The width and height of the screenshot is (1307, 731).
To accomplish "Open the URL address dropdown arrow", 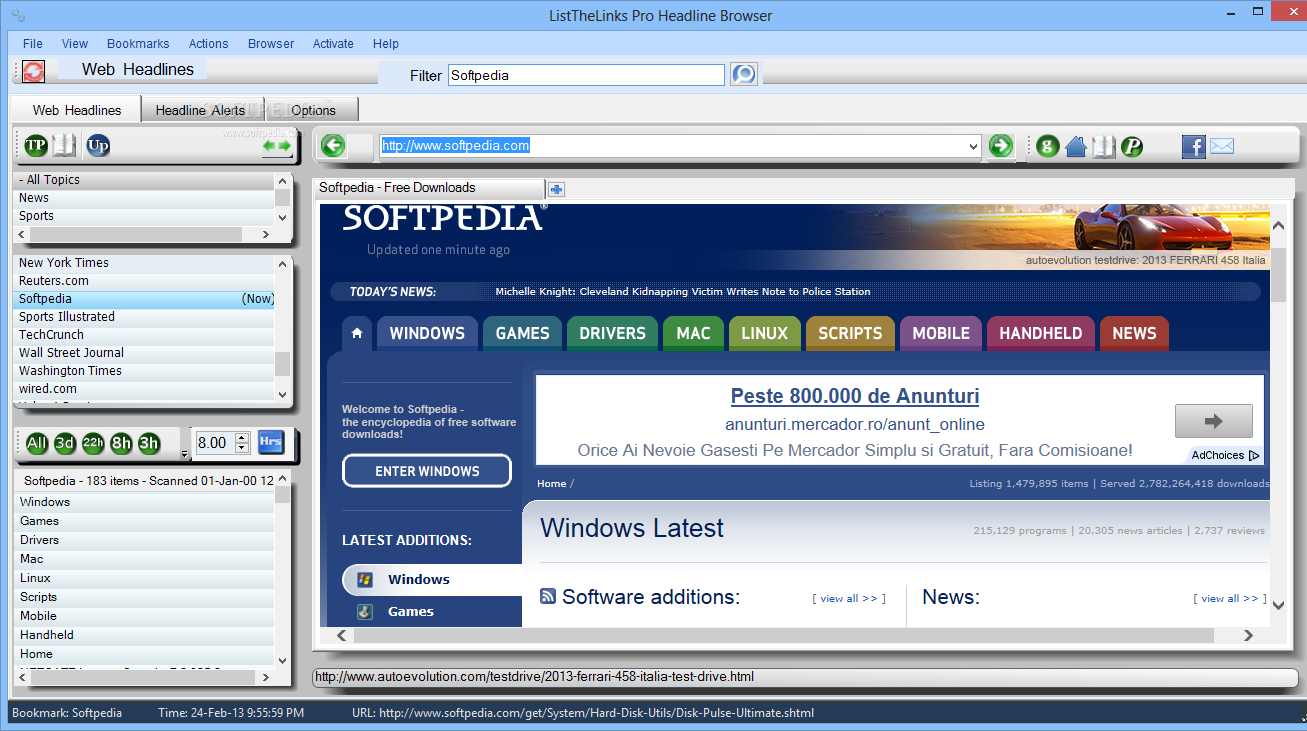I will (x=974, y=146).
